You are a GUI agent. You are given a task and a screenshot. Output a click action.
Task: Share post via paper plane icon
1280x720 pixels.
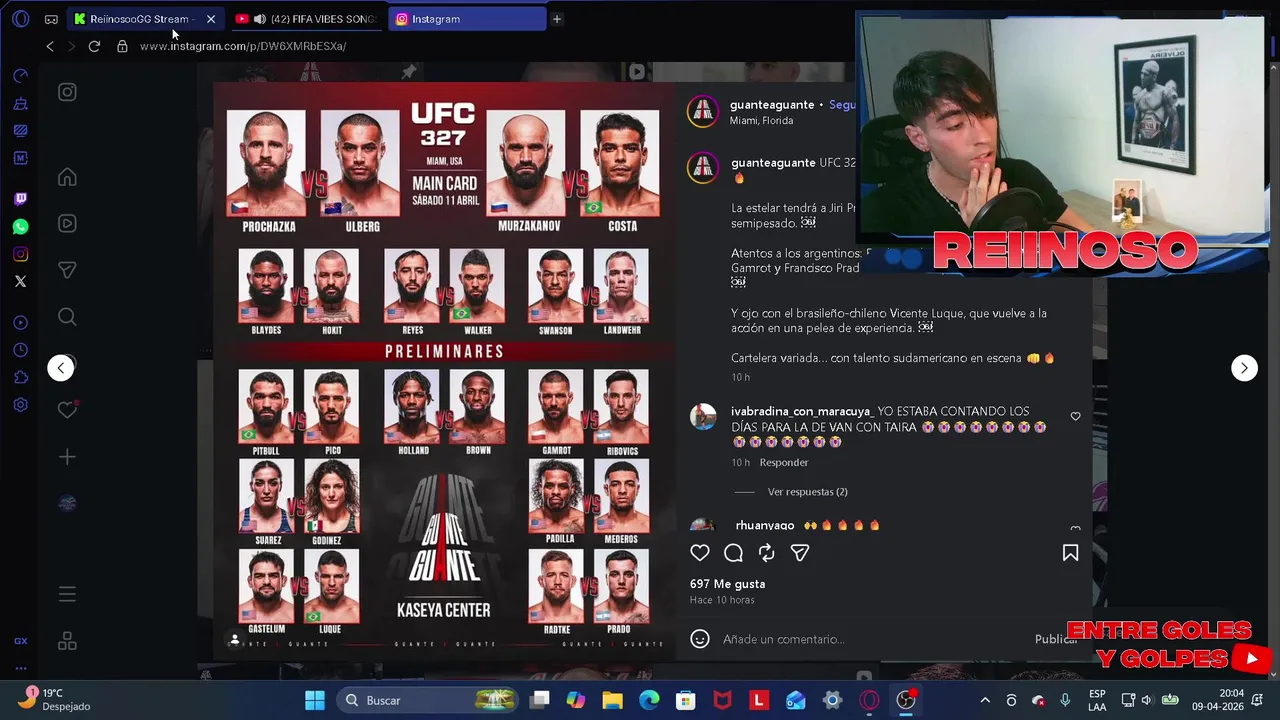click(800, 553)
